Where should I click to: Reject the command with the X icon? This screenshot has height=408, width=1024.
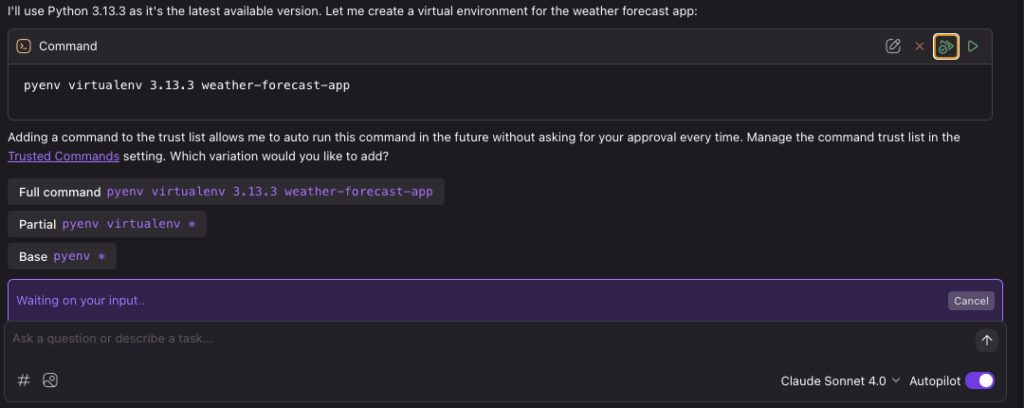[x=920, y=46]
